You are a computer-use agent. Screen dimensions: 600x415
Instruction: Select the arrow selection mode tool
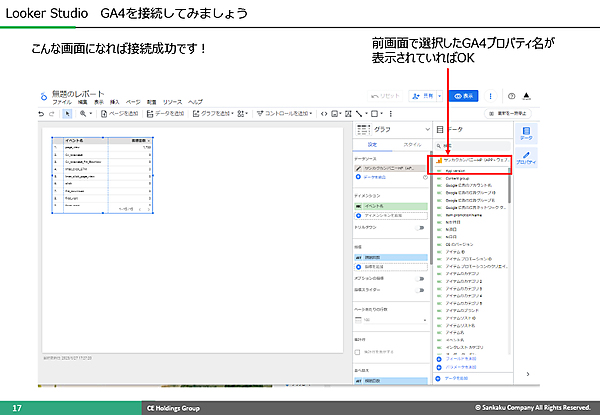pos(67,113)
